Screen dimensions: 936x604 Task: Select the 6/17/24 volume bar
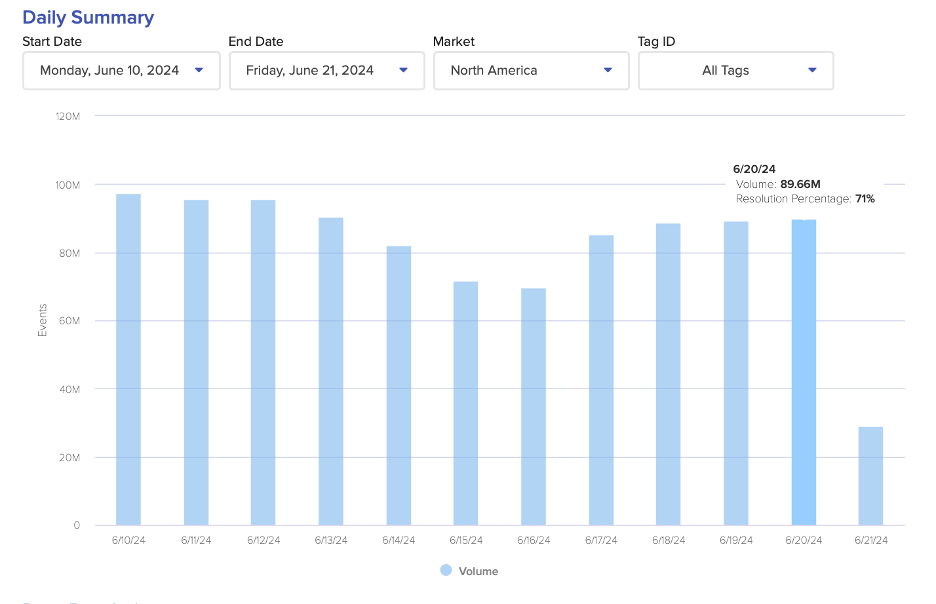(601, 380)
